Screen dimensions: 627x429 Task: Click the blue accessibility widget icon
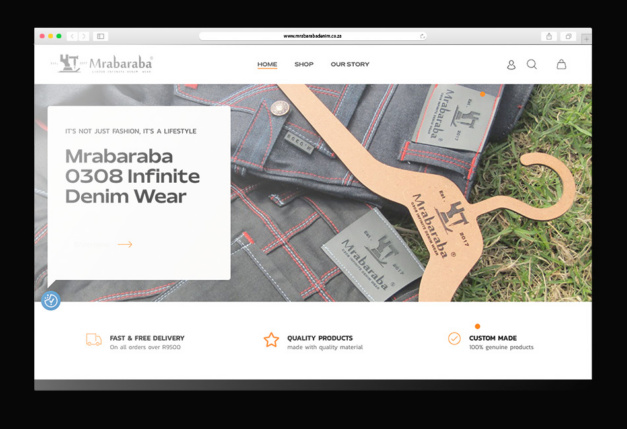(51, 301)
